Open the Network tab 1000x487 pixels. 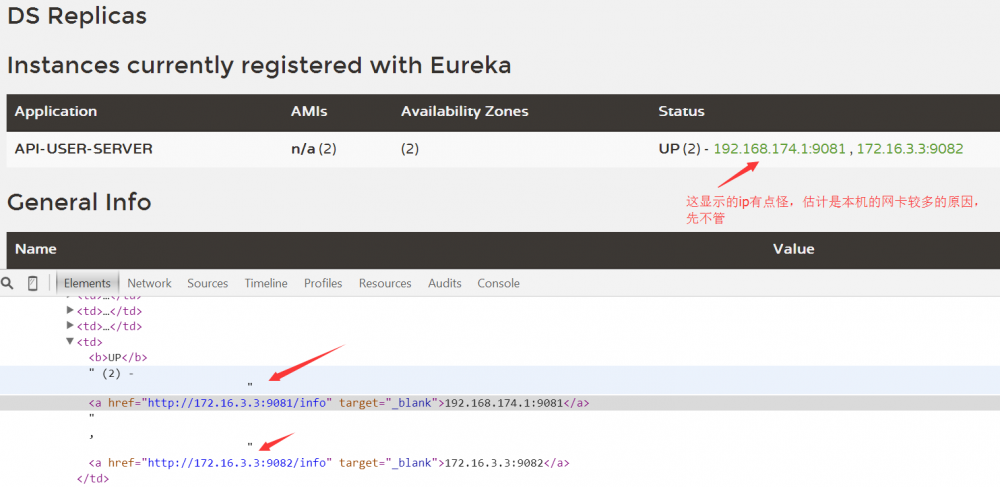pos(149,283)
